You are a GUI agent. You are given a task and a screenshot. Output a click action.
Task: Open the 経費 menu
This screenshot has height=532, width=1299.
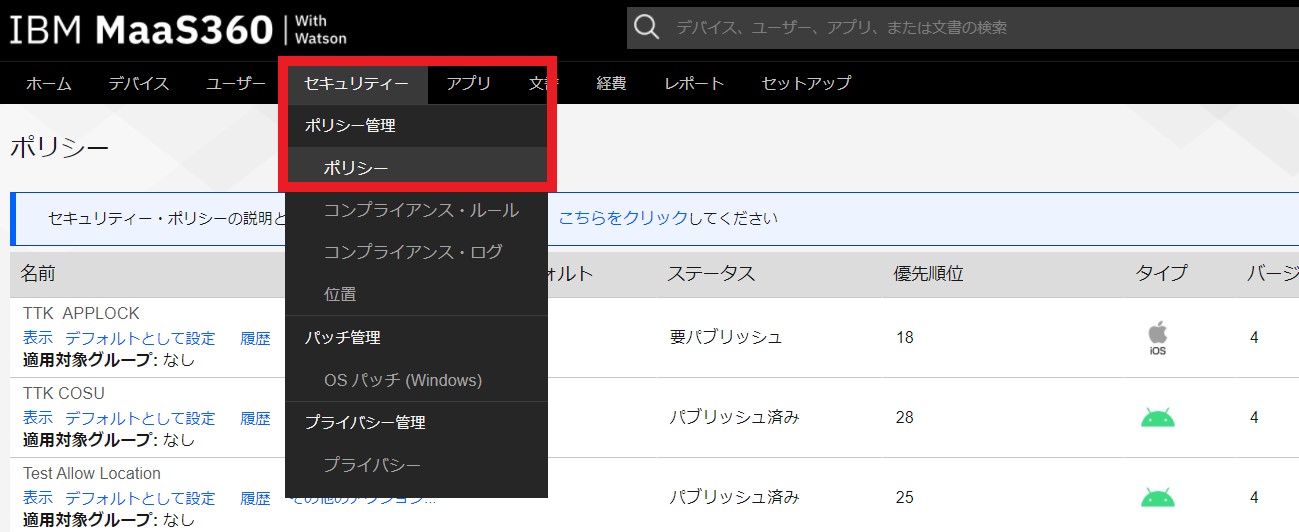coord(611,83)
